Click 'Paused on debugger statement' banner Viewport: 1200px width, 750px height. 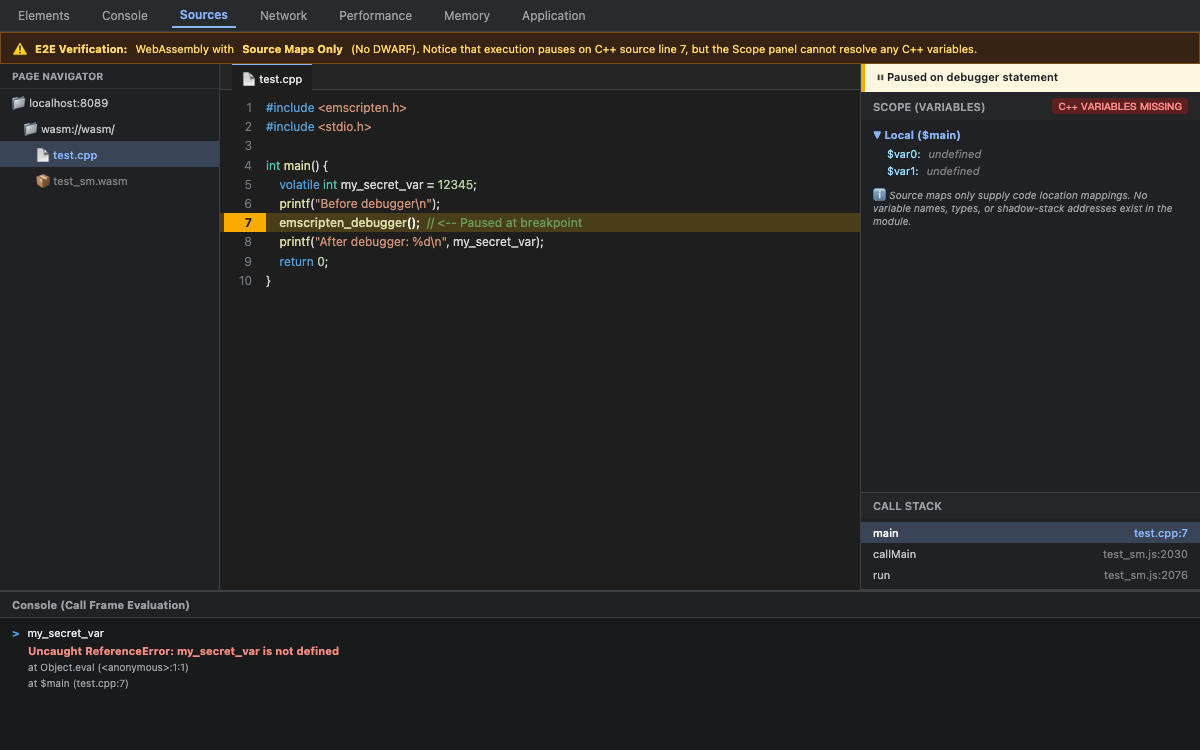click(1030, 78)
